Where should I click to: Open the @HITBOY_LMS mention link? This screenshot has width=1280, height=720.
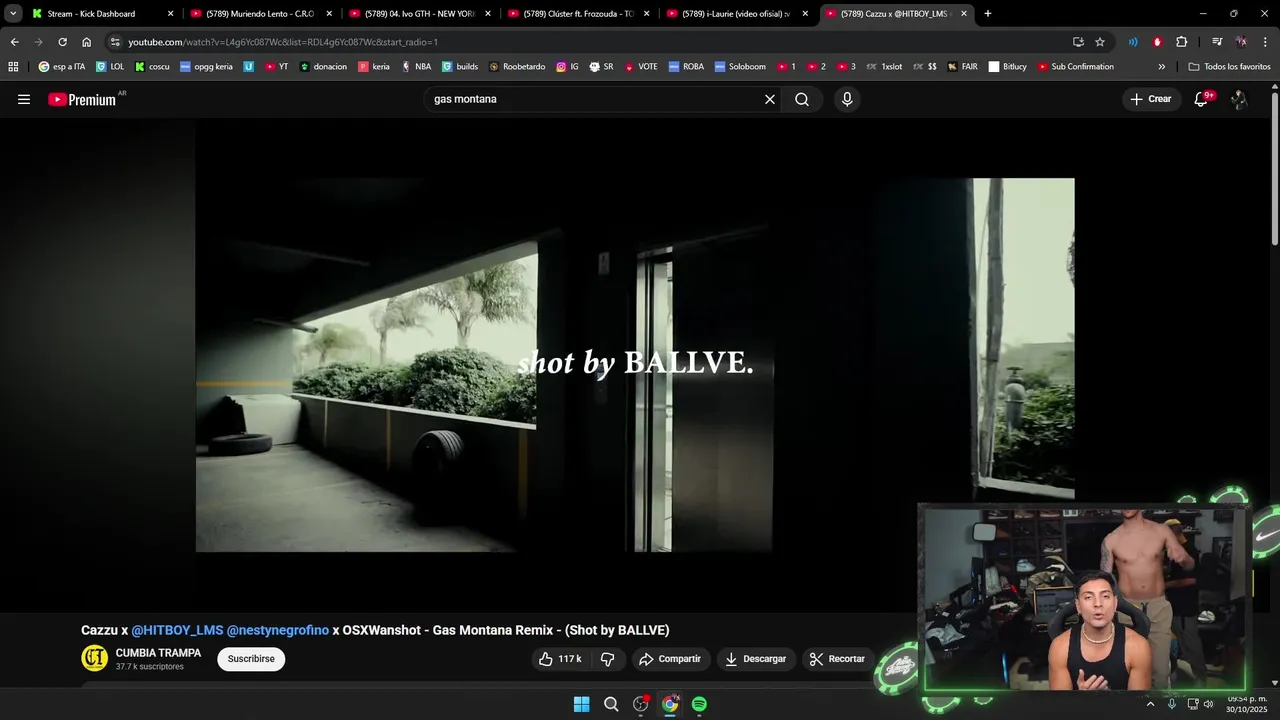coord(177,630)
